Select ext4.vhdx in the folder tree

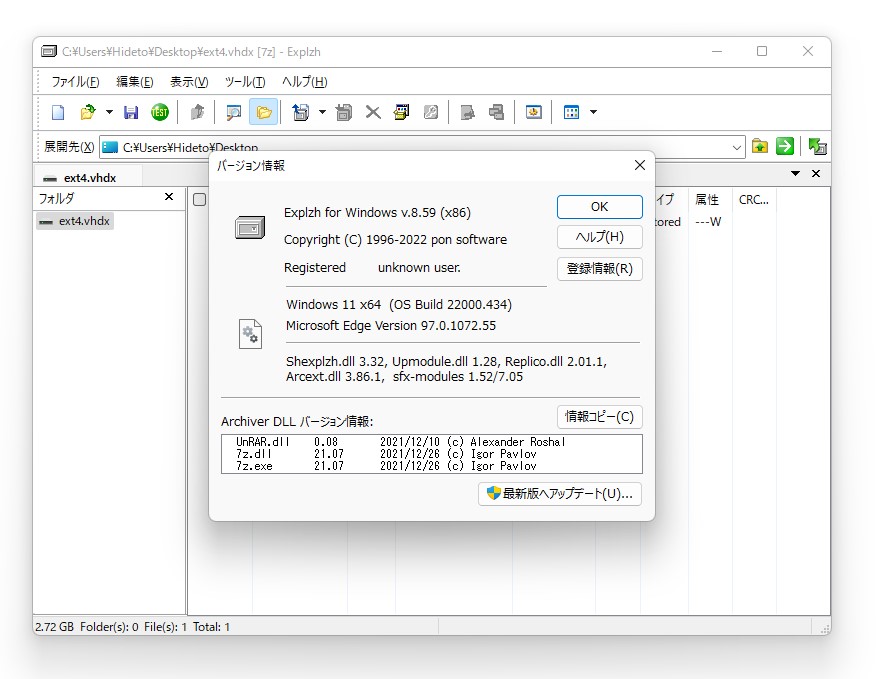tap(77, 221)
